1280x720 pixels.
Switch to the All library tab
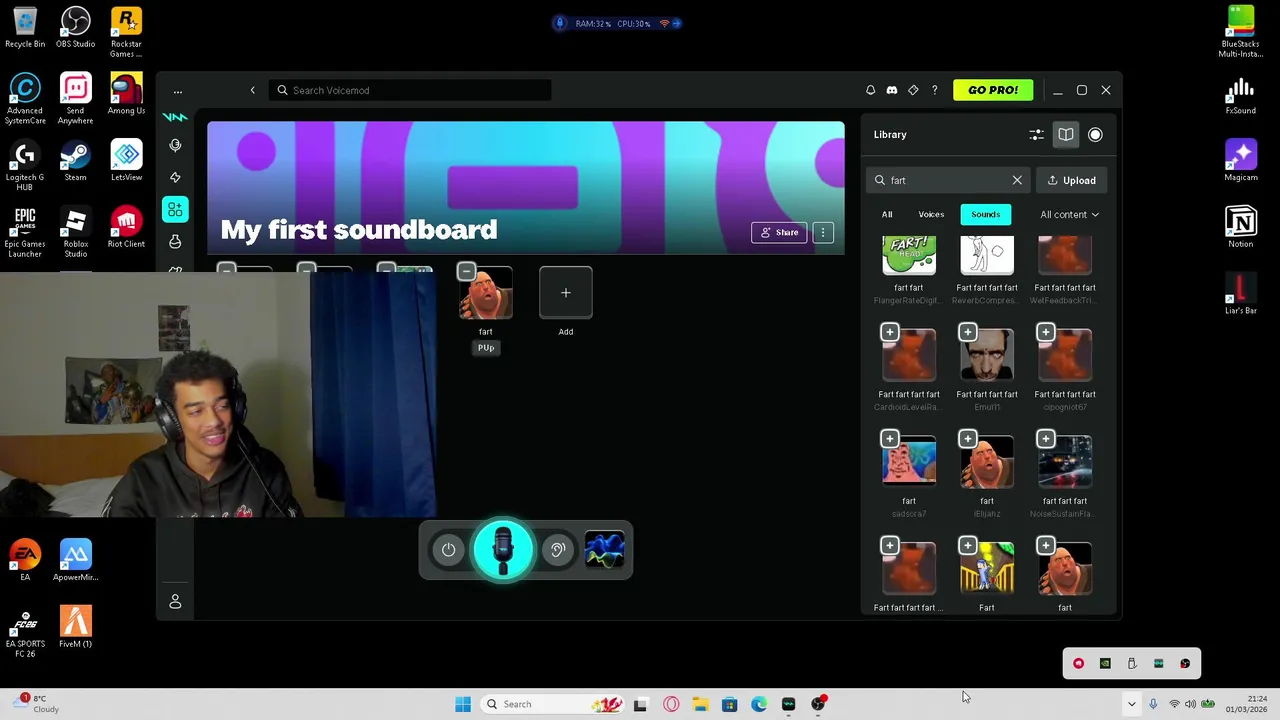point(887,214)
